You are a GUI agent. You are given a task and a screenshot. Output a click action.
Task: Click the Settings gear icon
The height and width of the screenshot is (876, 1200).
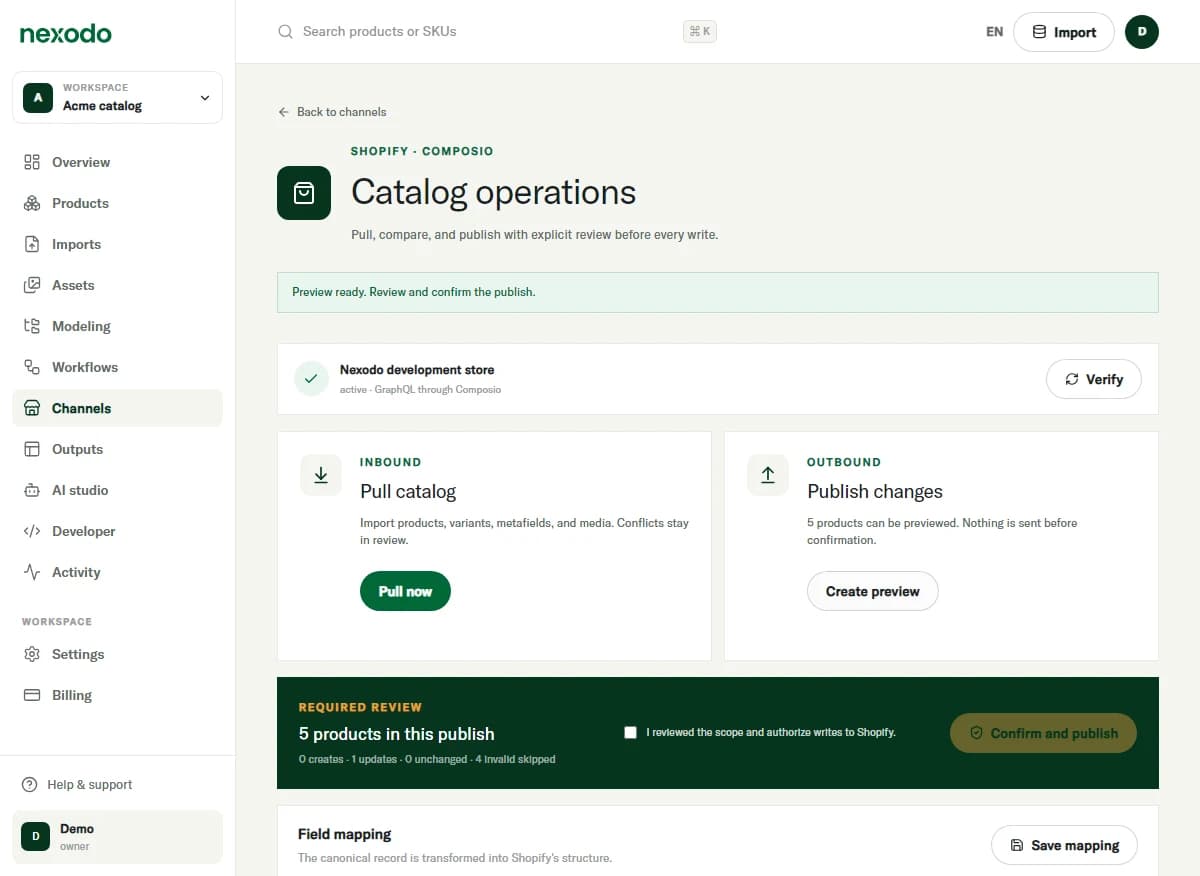pos(32,654)
